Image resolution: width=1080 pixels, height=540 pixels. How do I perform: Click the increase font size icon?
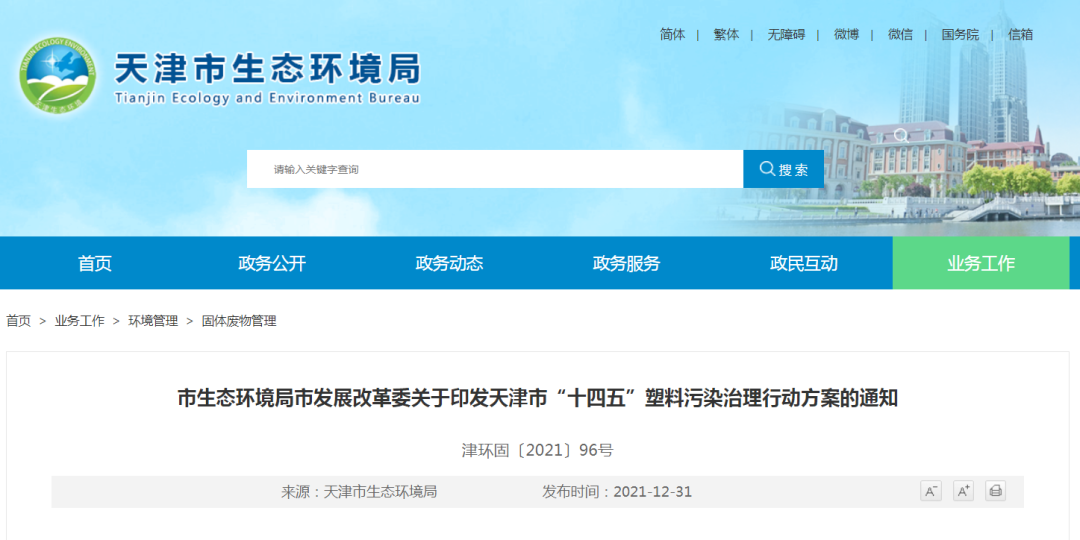click(x=963, y=491)
